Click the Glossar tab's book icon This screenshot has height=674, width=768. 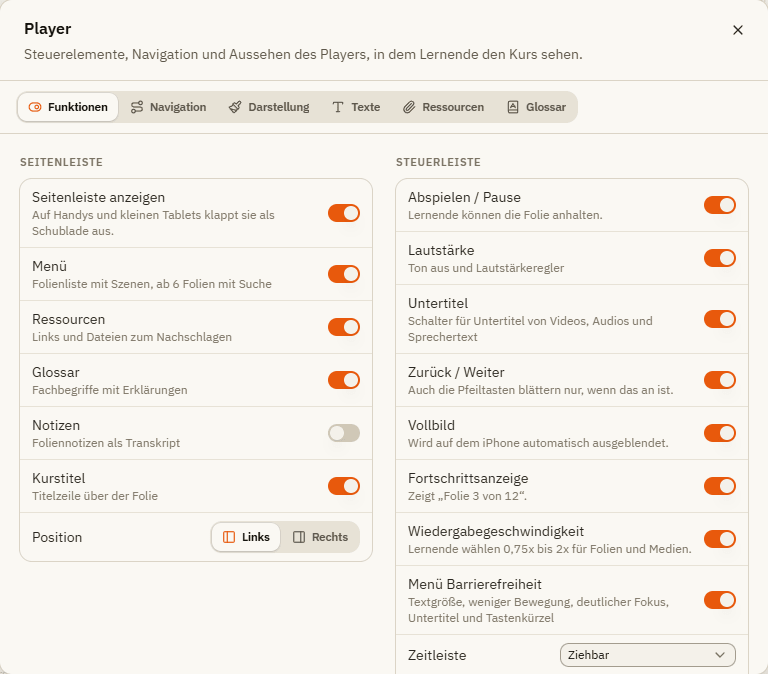pos(513,107)
